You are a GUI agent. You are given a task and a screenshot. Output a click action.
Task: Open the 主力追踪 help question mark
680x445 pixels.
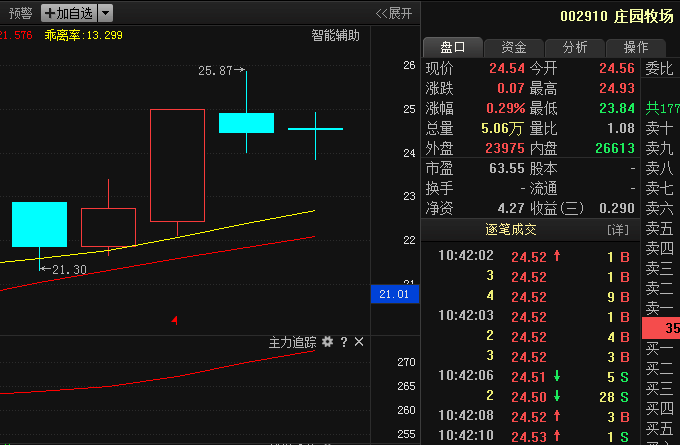(x=344, y=342)
